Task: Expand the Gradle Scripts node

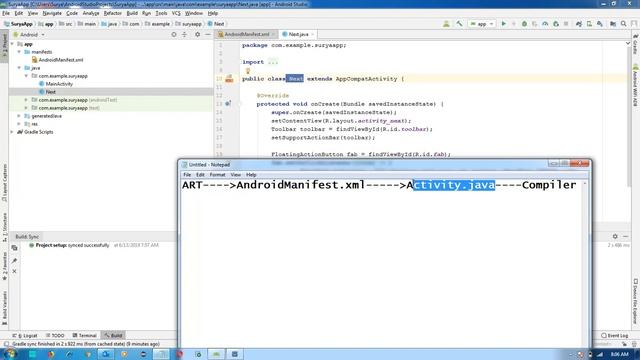Action: coord(12,132)
